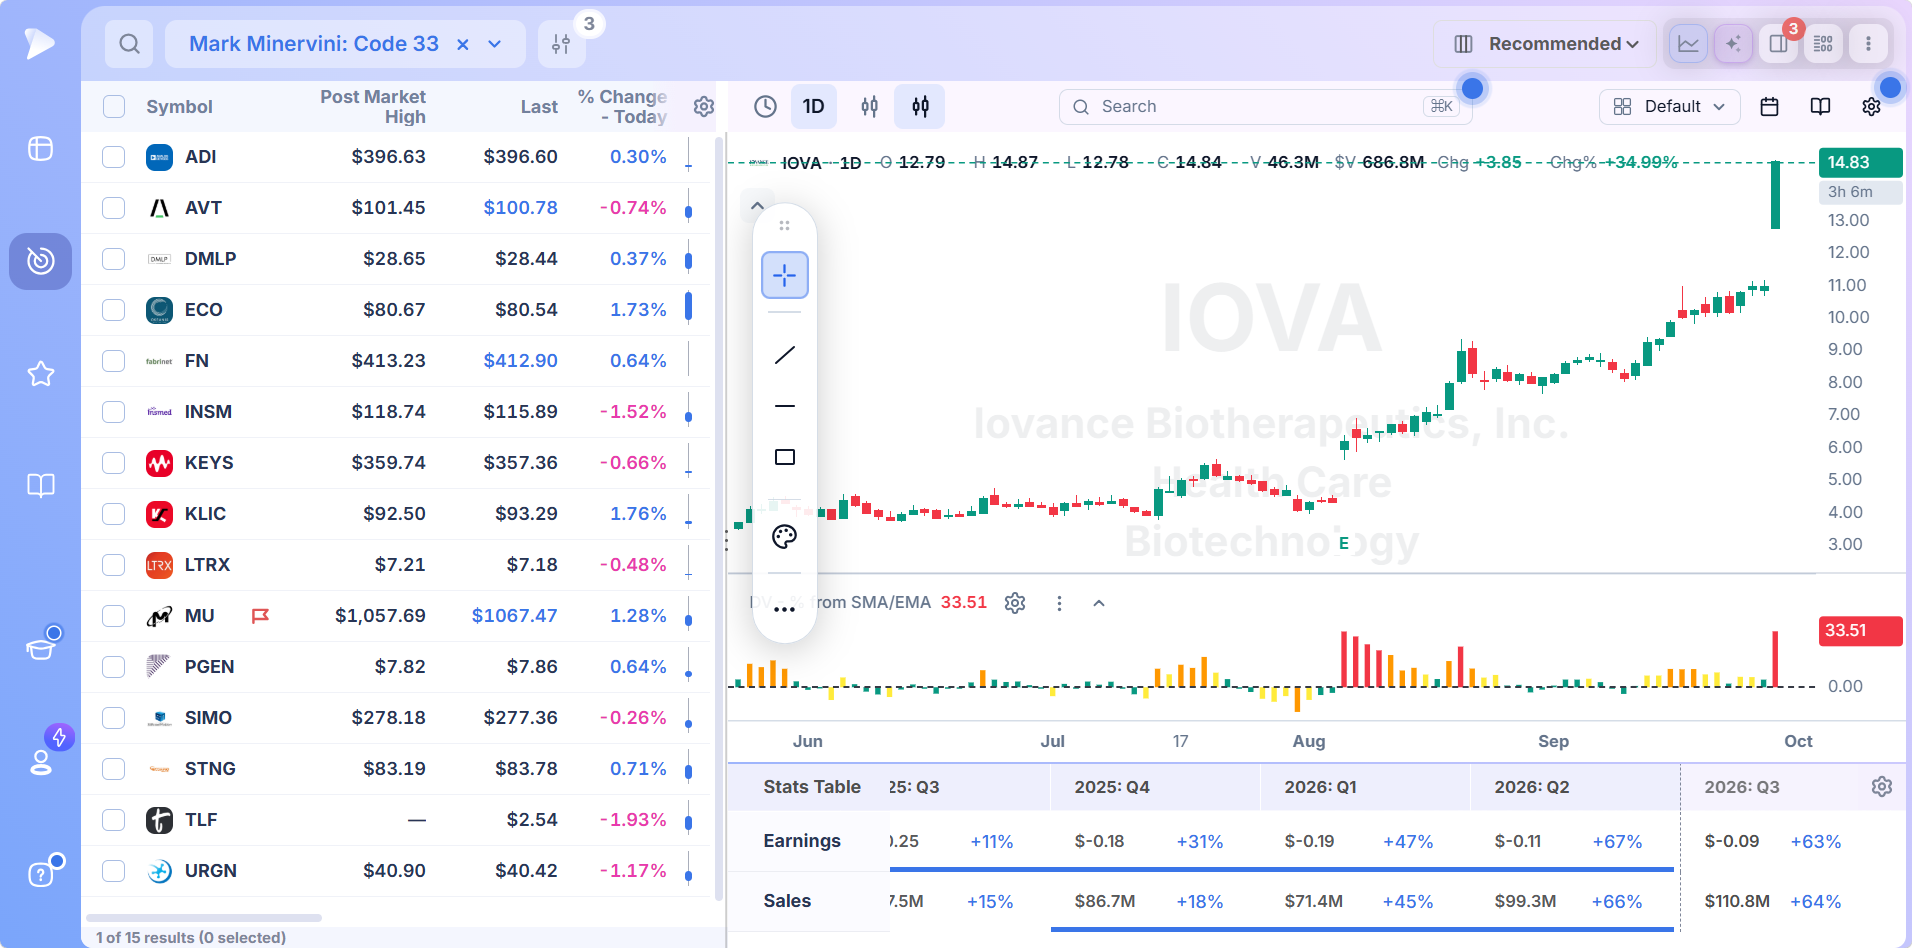
Task: Sort by Post Market High column
Action: (x=373, y=107)
